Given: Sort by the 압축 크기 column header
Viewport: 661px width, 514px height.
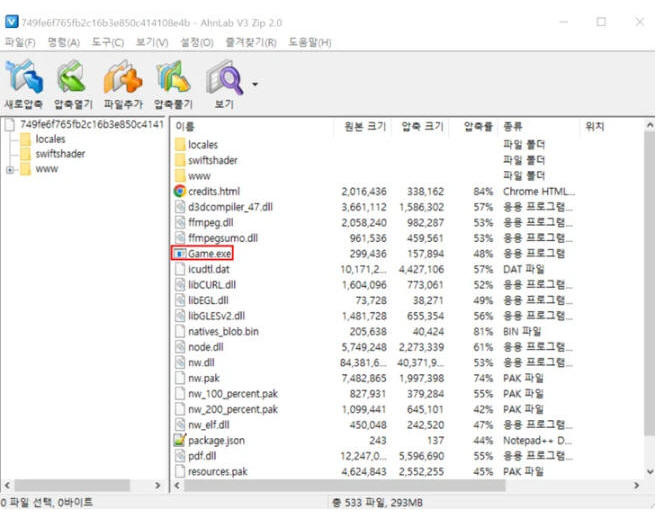Looking at the screenshot, I should point(422,126).
